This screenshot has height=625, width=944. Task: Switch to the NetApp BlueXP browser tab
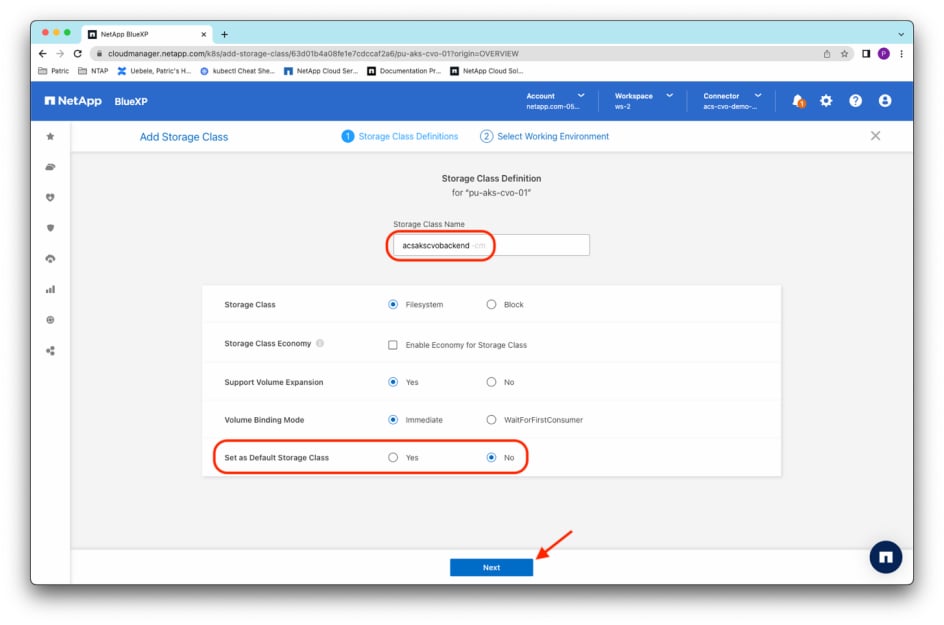(147, 34)
